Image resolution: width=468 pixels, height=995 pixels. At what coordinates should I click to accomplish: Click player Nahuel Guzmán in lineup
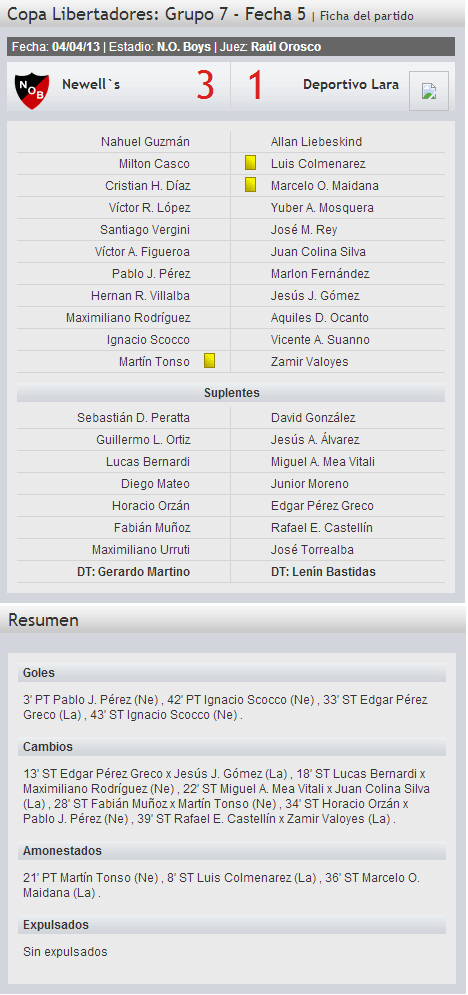coord(145,142)
